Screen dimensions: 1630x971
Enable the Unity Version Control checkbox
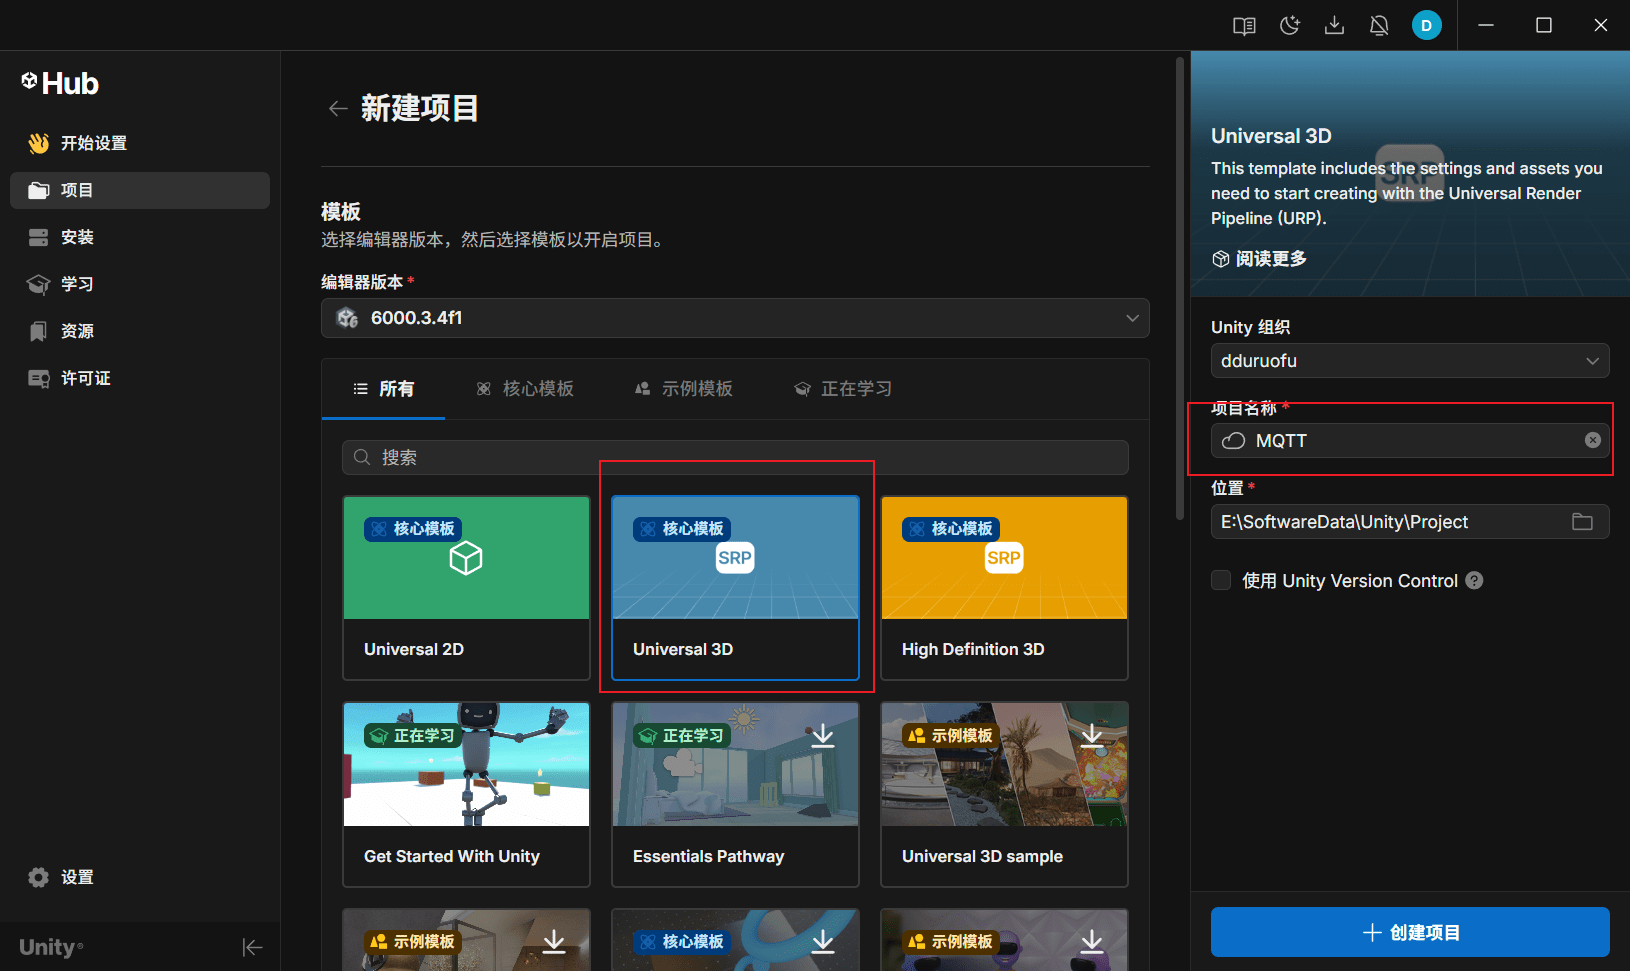click(x=1221, y=581)
